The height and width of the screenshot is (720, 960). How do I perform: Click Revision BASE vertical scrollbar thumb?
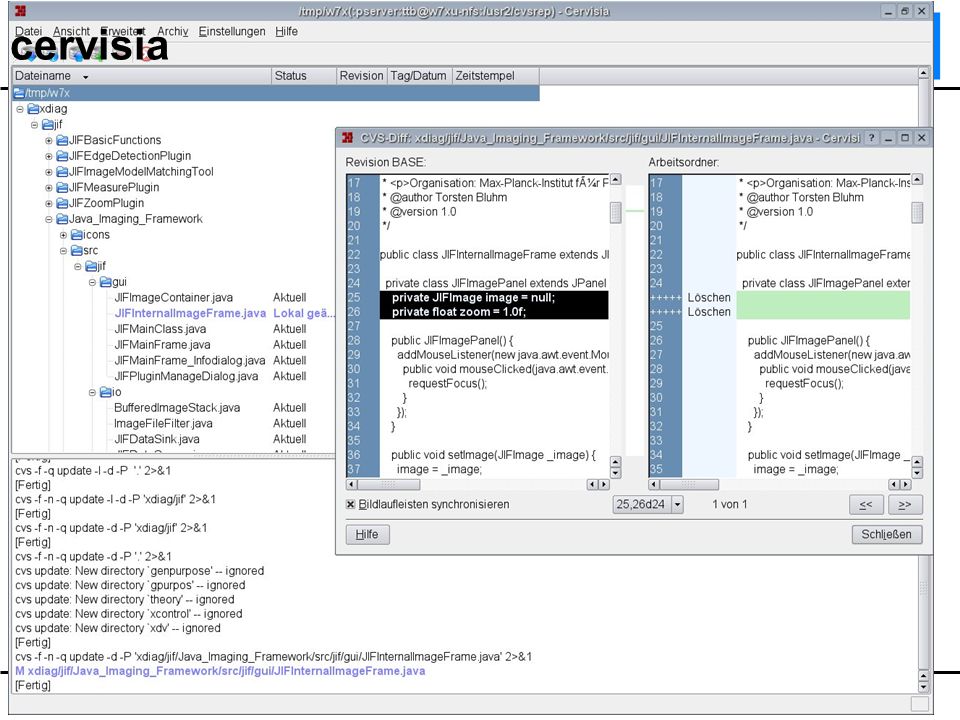click(616, 213)
